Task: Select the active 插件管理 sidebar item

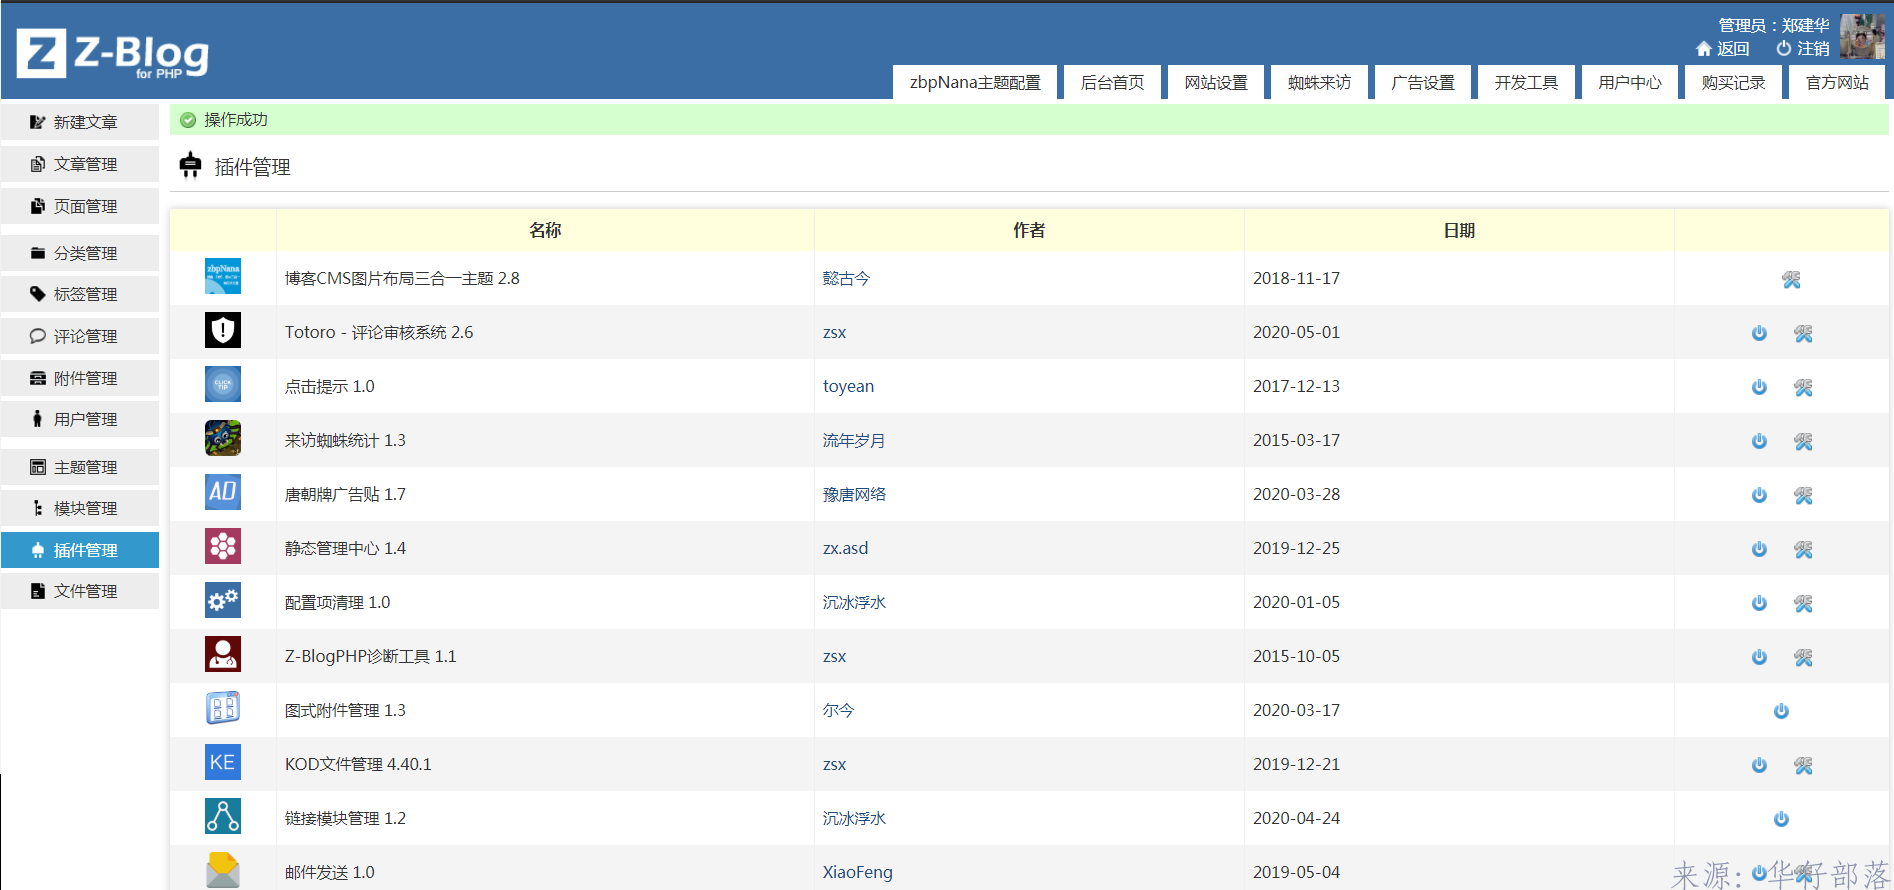Action: point(80,550)
